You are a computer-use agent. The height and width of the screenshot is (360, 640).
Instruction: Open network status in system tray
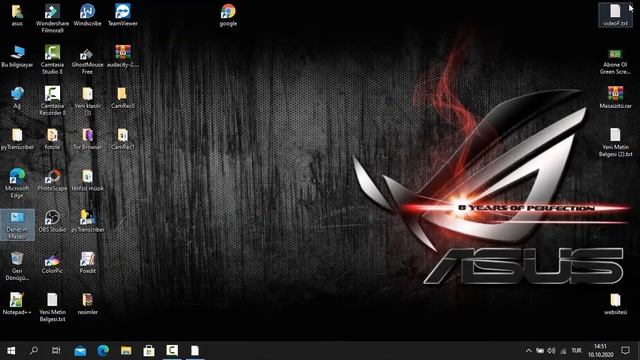click(x=563, y=351)
